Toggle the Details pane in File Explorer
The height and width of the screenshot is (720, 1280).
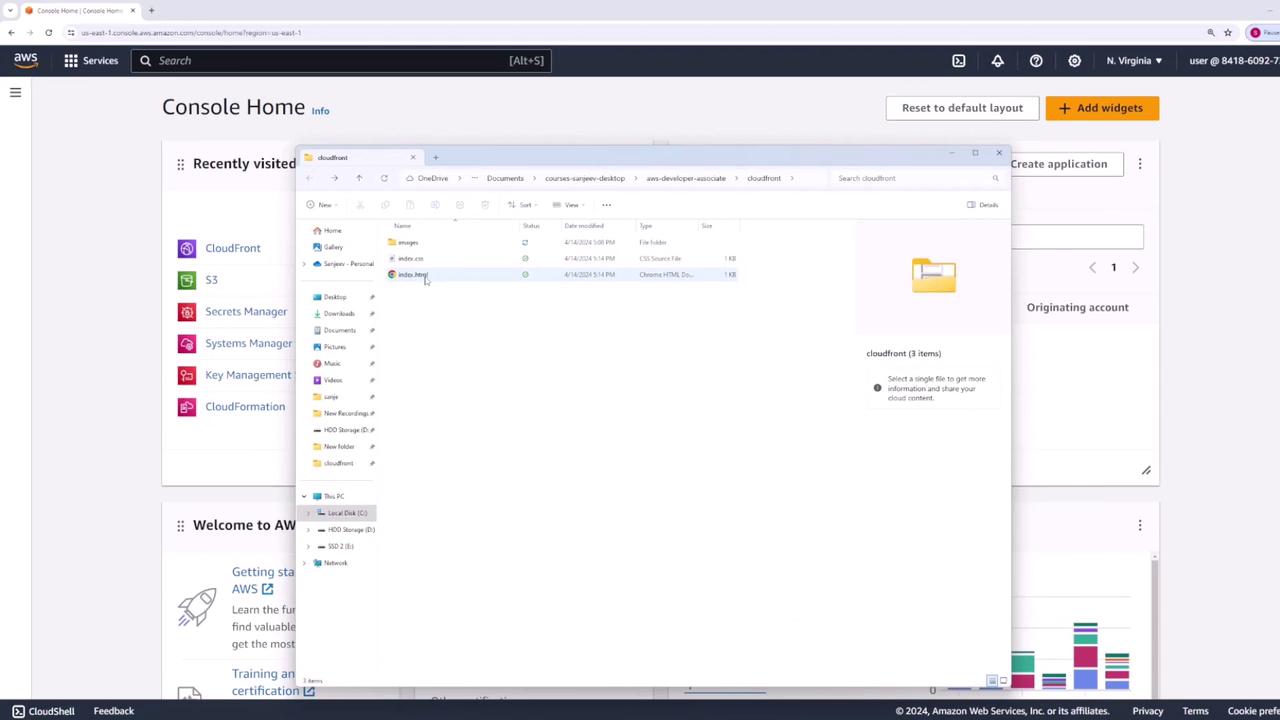[x=982, y=205]
